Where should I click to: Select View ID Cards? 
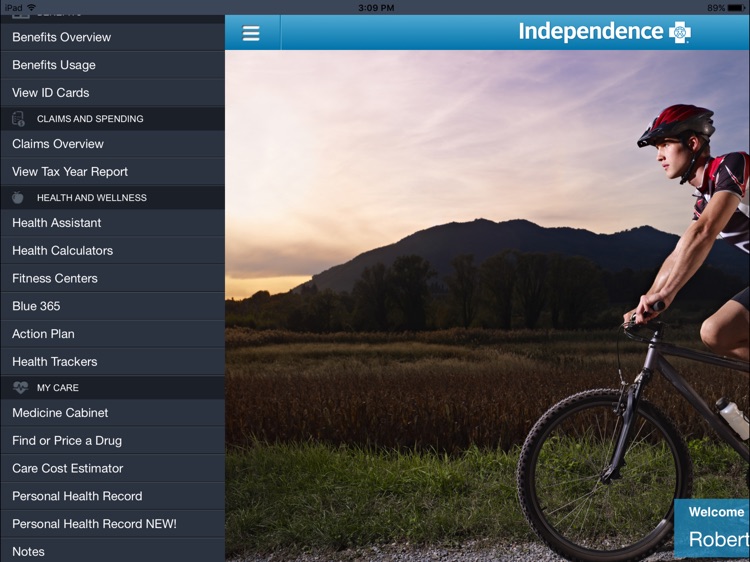[x=112, y=93]
